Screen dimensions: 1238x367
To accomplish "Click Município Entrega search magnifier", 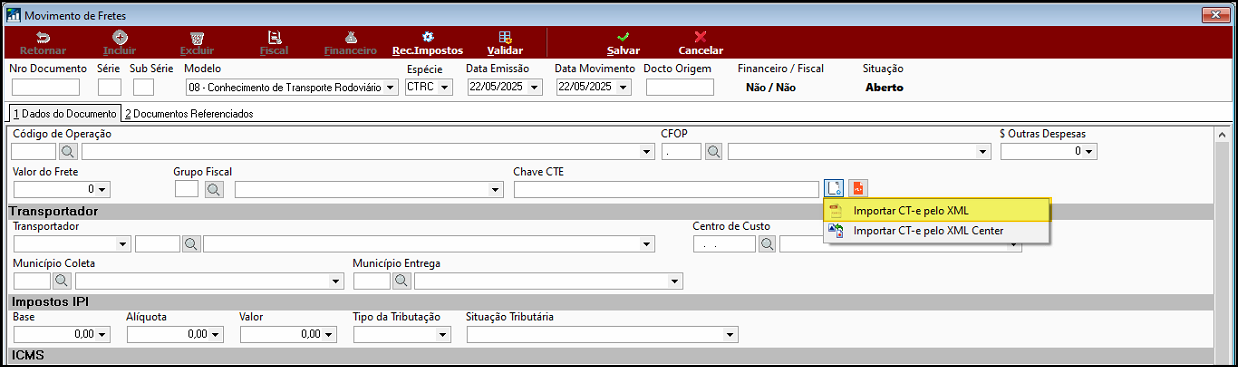I will click(x=401, y=281).
